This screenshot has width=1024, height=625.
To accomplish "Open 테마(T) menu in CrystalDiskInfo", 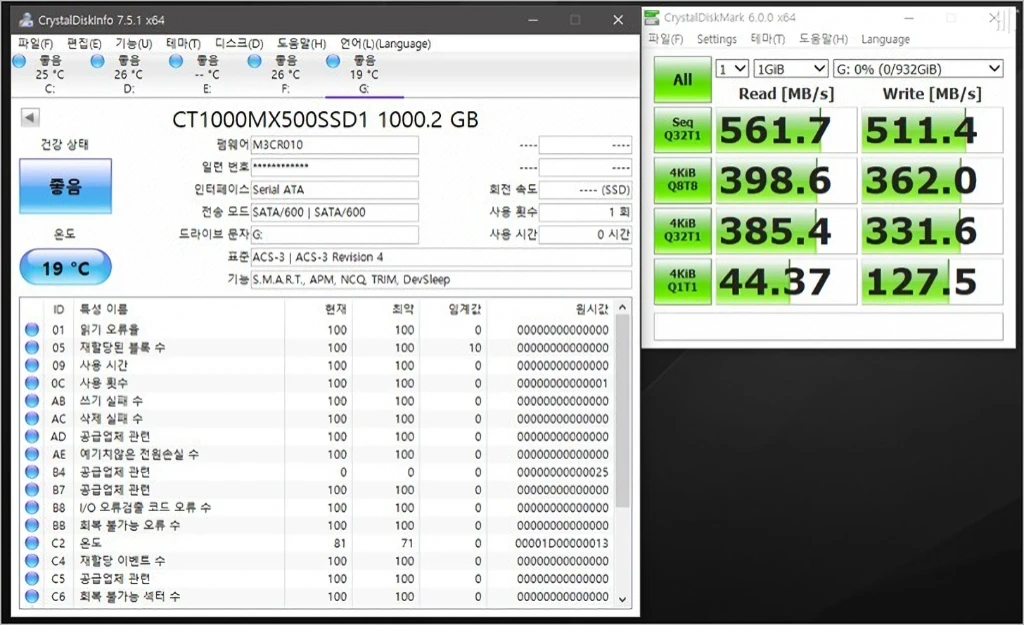I will [184, 44].
